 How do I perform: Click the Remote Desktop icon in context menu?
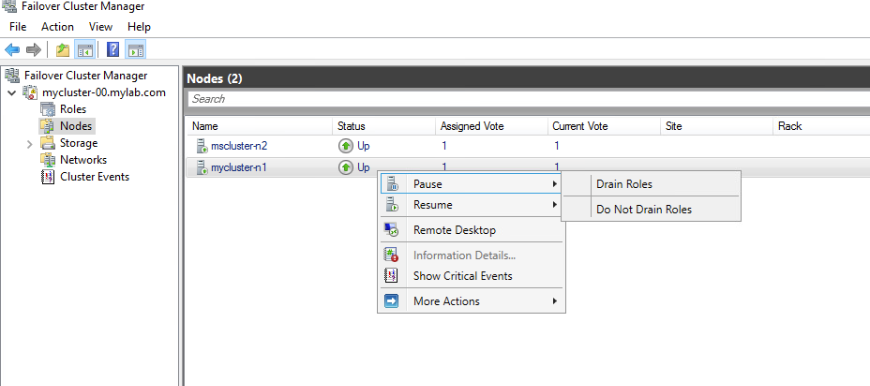coord(392,230)
